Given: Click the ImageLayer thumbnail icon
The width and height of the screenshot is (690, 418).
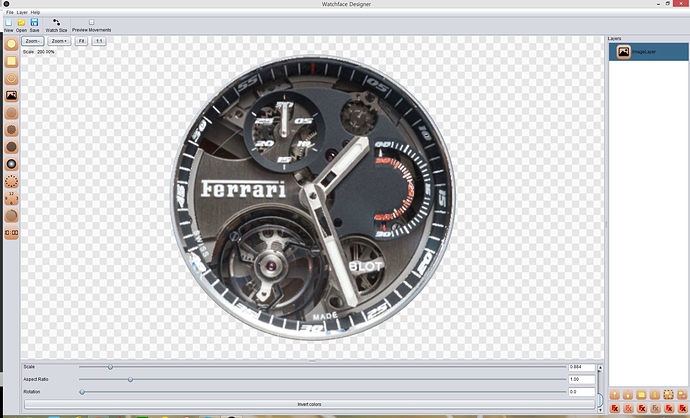Looking at the screenshot, I should (624, 52).
